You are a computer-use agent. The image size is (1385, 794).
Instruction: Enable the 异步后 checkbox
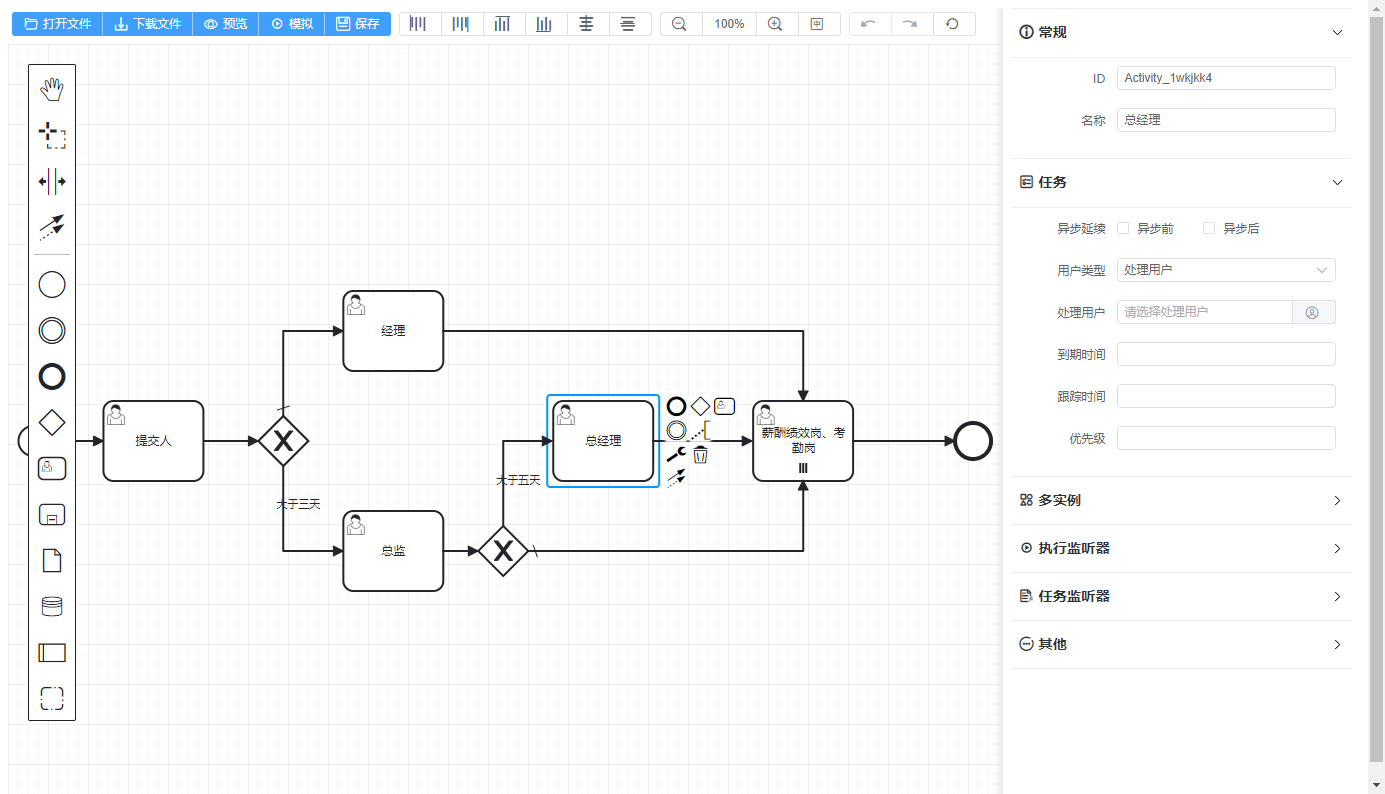pyautogui.click(x=1208, y=228)
